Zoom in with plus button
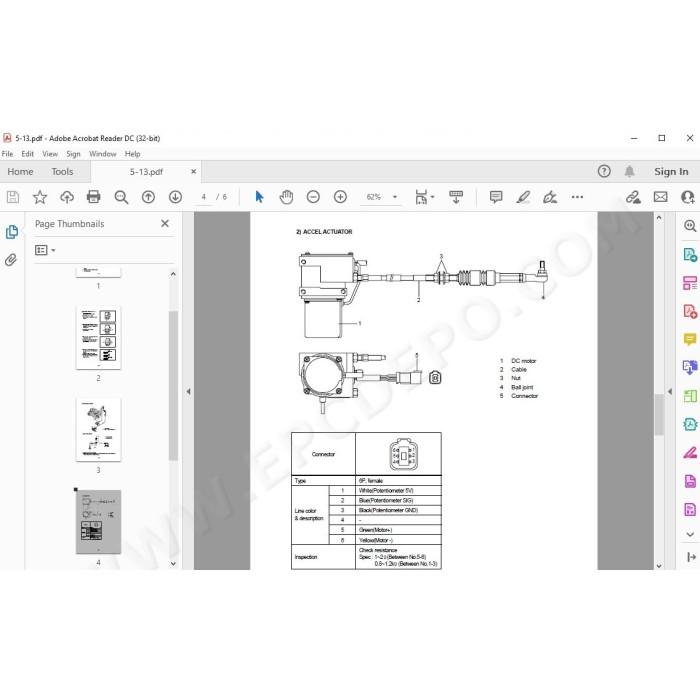Viewport: 700px width, 700px height. [340, 197]
